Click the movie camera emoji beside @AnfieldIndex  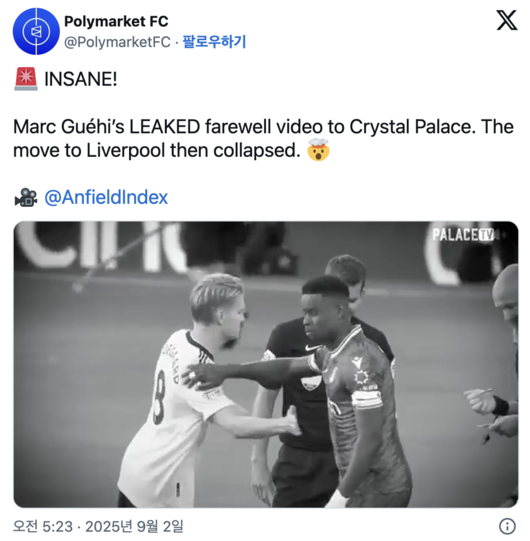click(26, 197)
